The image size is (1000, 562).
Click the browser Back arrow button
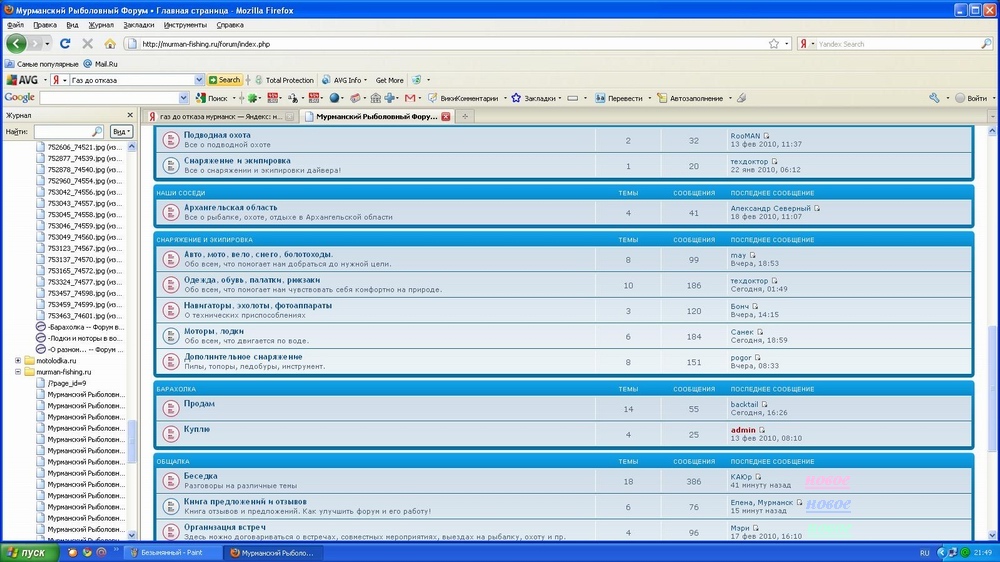(x=17, y=44)
